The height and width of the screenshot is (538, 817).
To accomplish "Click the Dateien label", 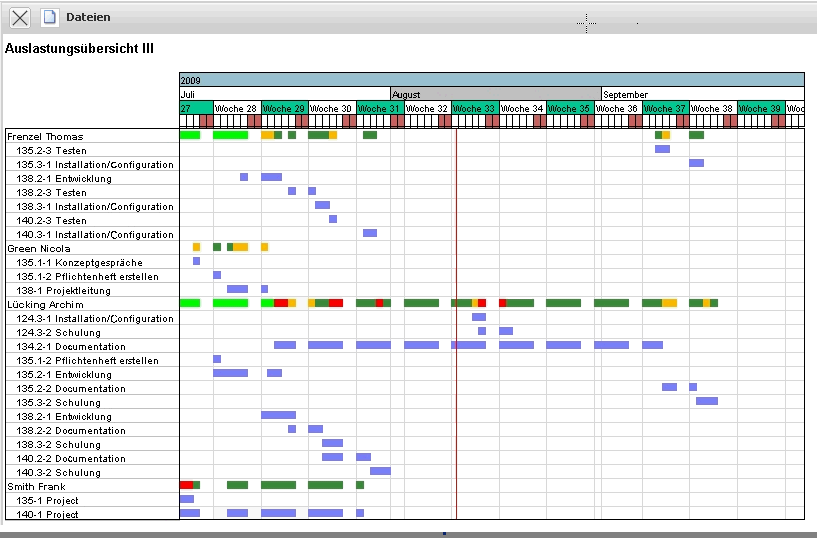I will point(88,17).
